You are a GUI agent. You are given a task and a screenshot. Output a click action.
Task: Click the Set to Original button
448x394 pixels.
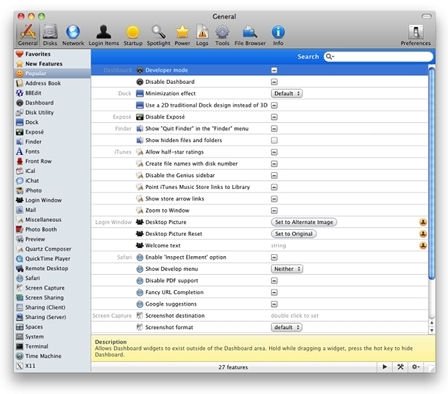click(x=293, y=234)
